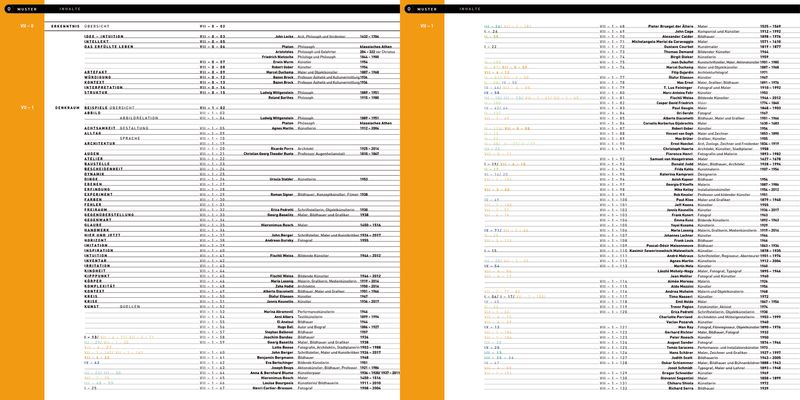Viewport: 800px width, 400px height.
Task: Select the HORIZONT entry
Action: 95,240
